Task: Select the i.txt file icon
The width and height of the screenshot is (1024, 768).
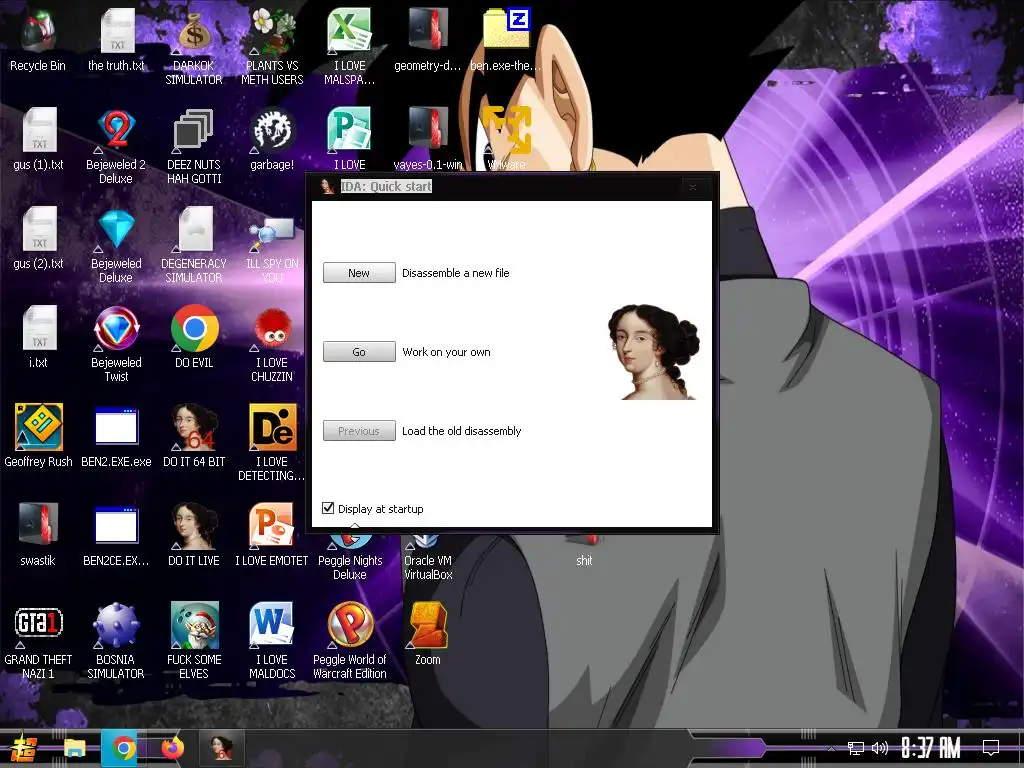Action: (x=39, y=328)
